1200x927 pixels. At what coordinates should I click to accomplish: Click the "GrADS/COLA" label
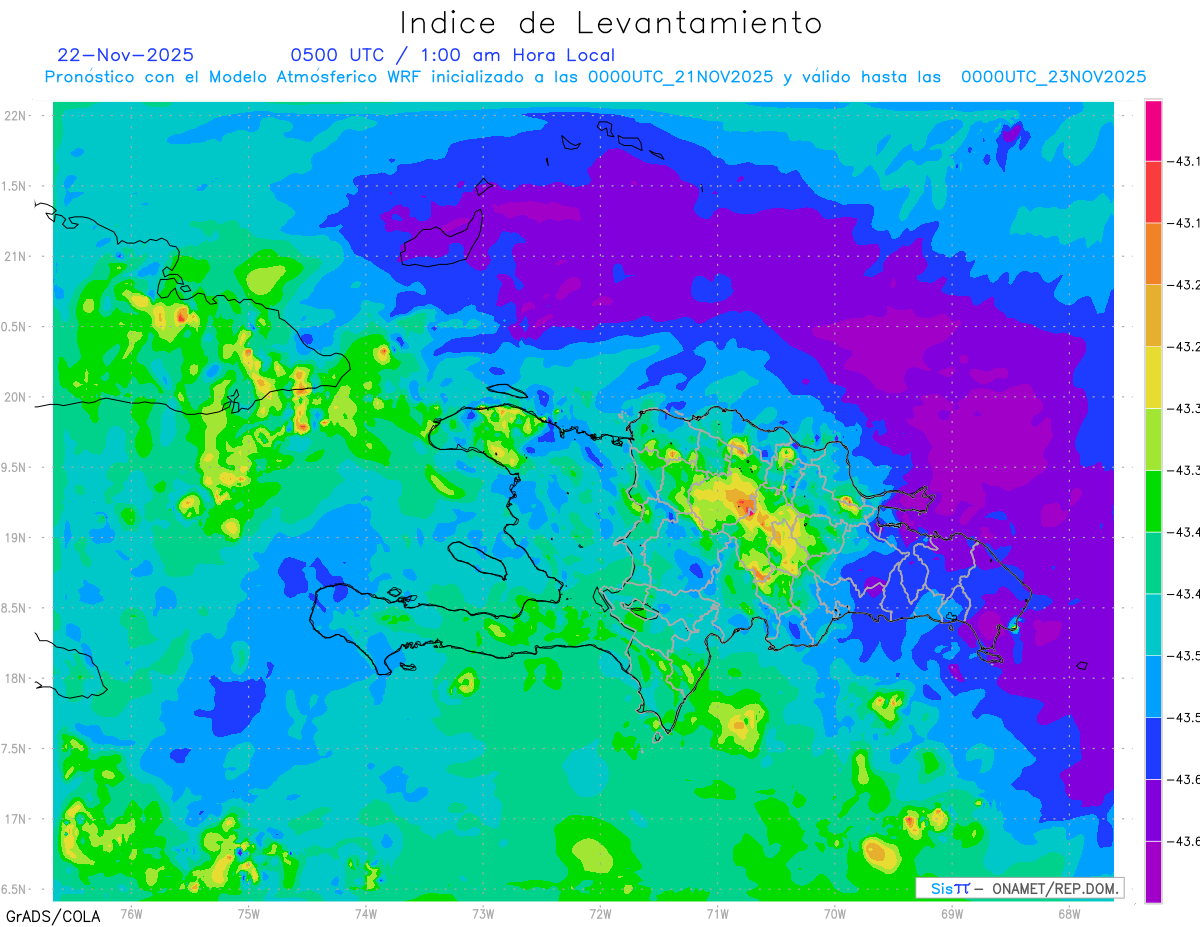pos(53,916)
